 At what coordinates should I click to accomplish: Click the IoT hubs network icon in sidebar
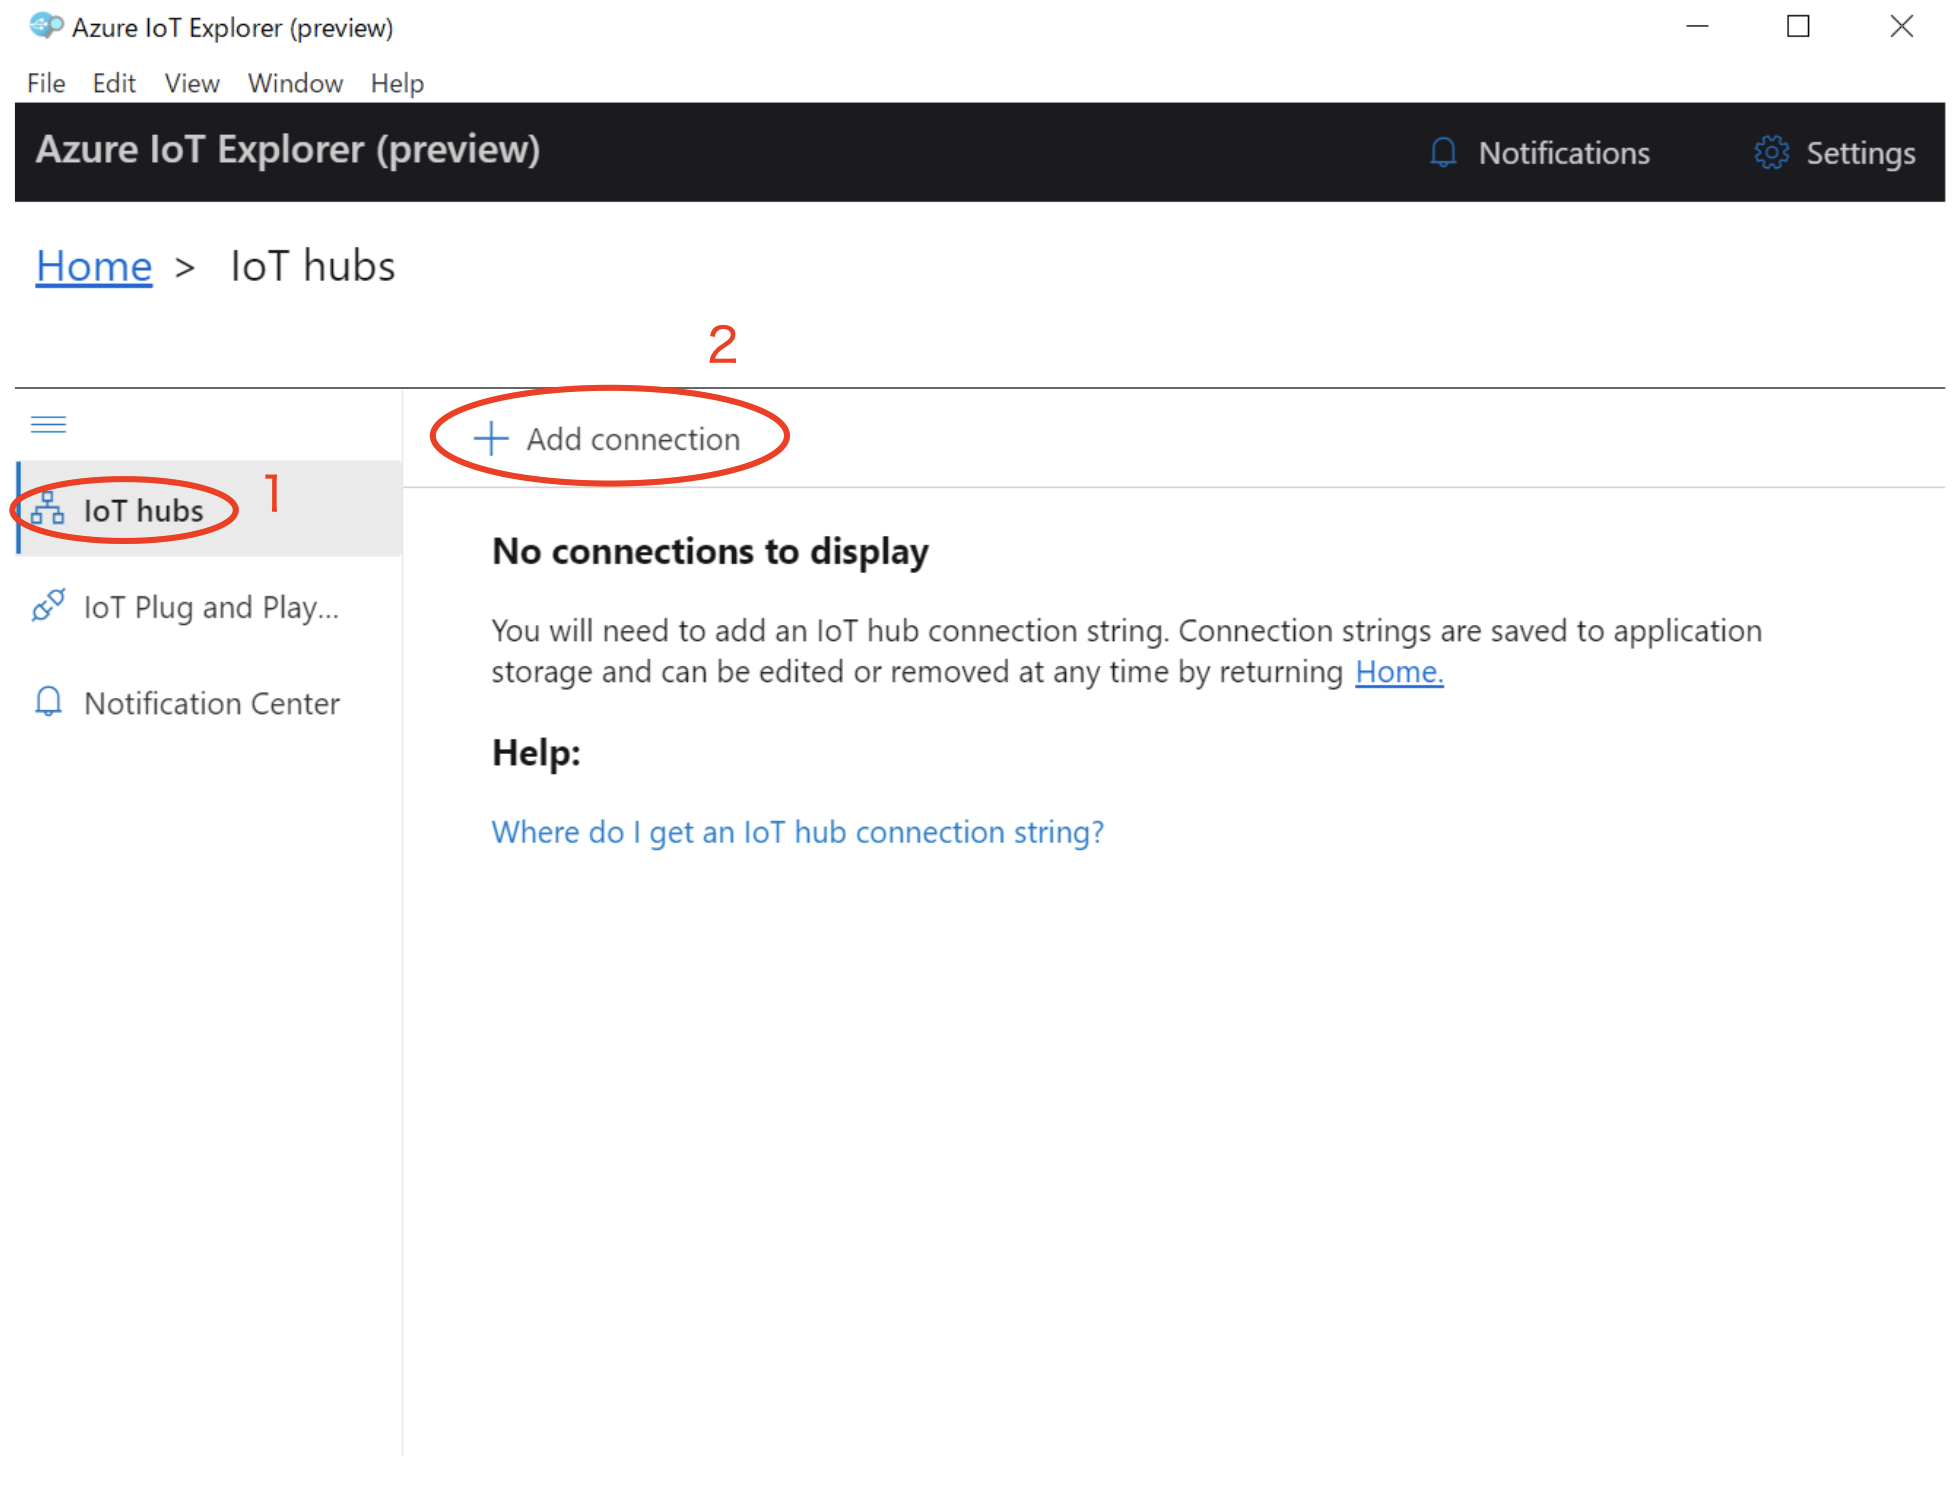(47, 510)
